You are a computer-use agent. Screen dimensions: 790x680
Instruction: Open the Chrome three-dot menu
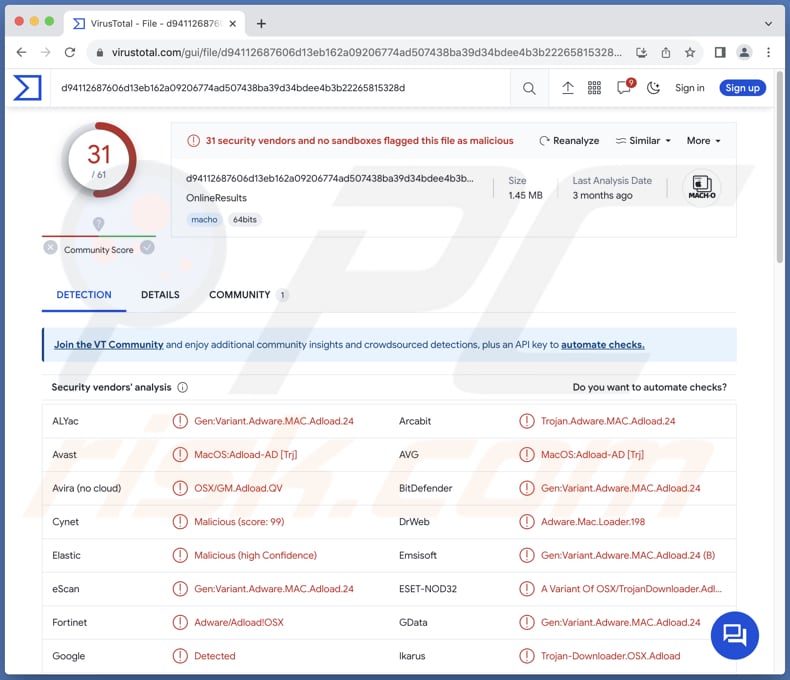pos(768,52)
